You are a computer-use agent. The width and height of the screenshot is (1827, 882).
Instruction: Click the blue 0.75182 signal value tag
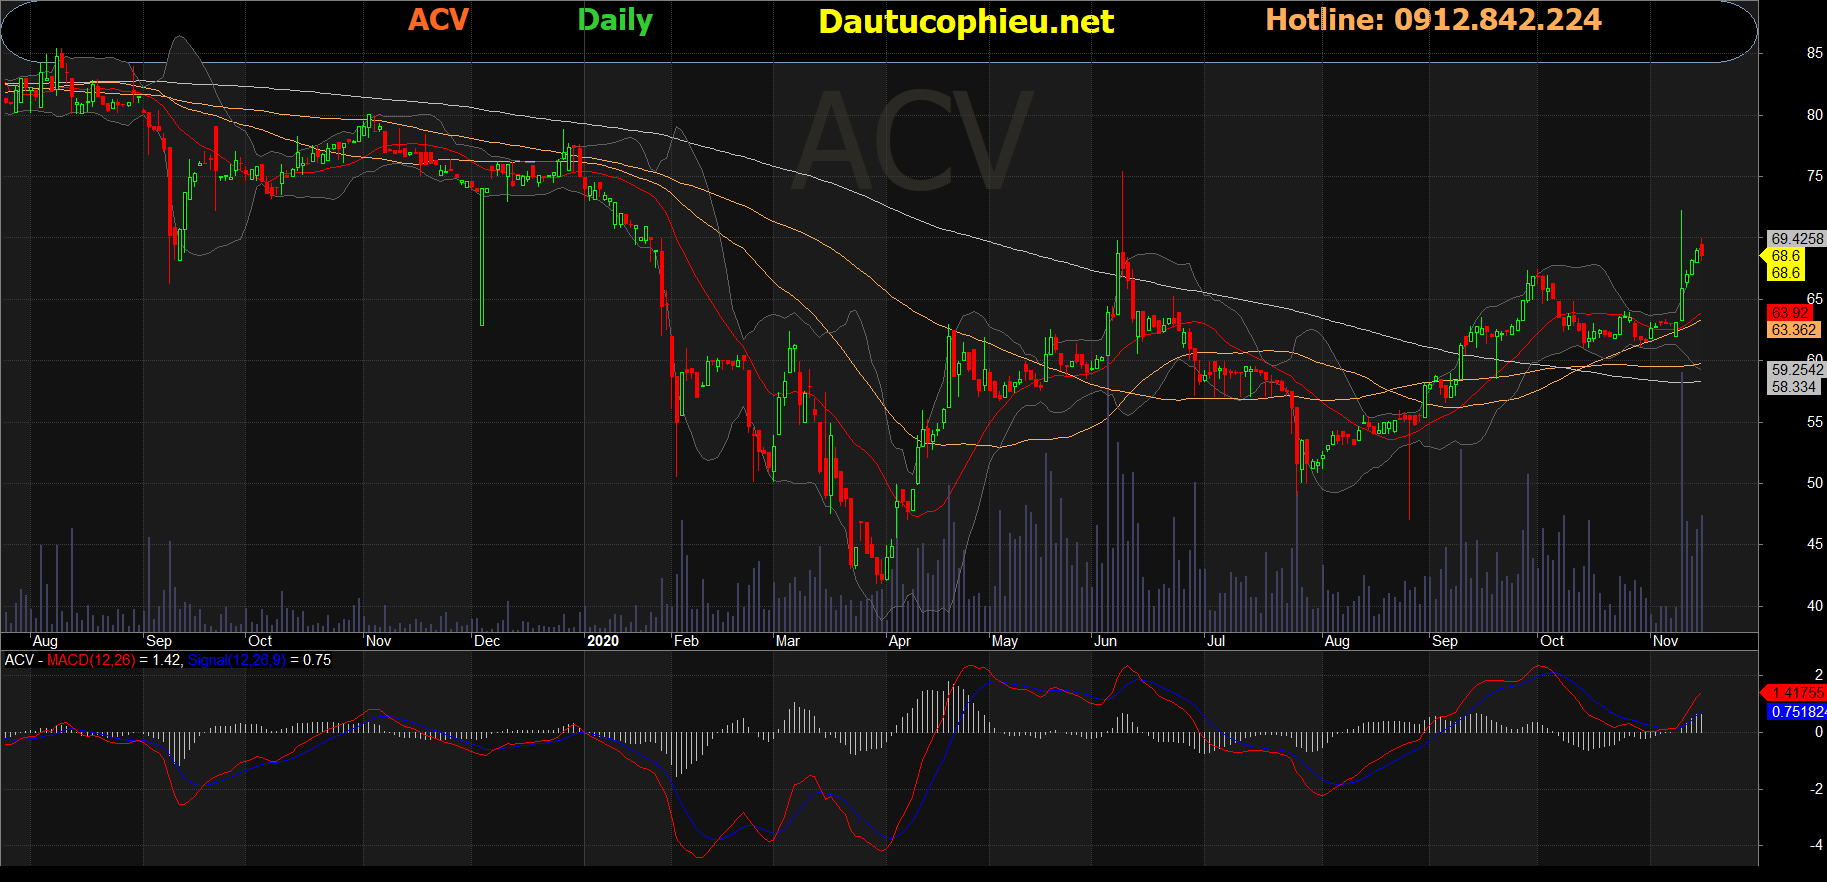(x=1797, y=712)
